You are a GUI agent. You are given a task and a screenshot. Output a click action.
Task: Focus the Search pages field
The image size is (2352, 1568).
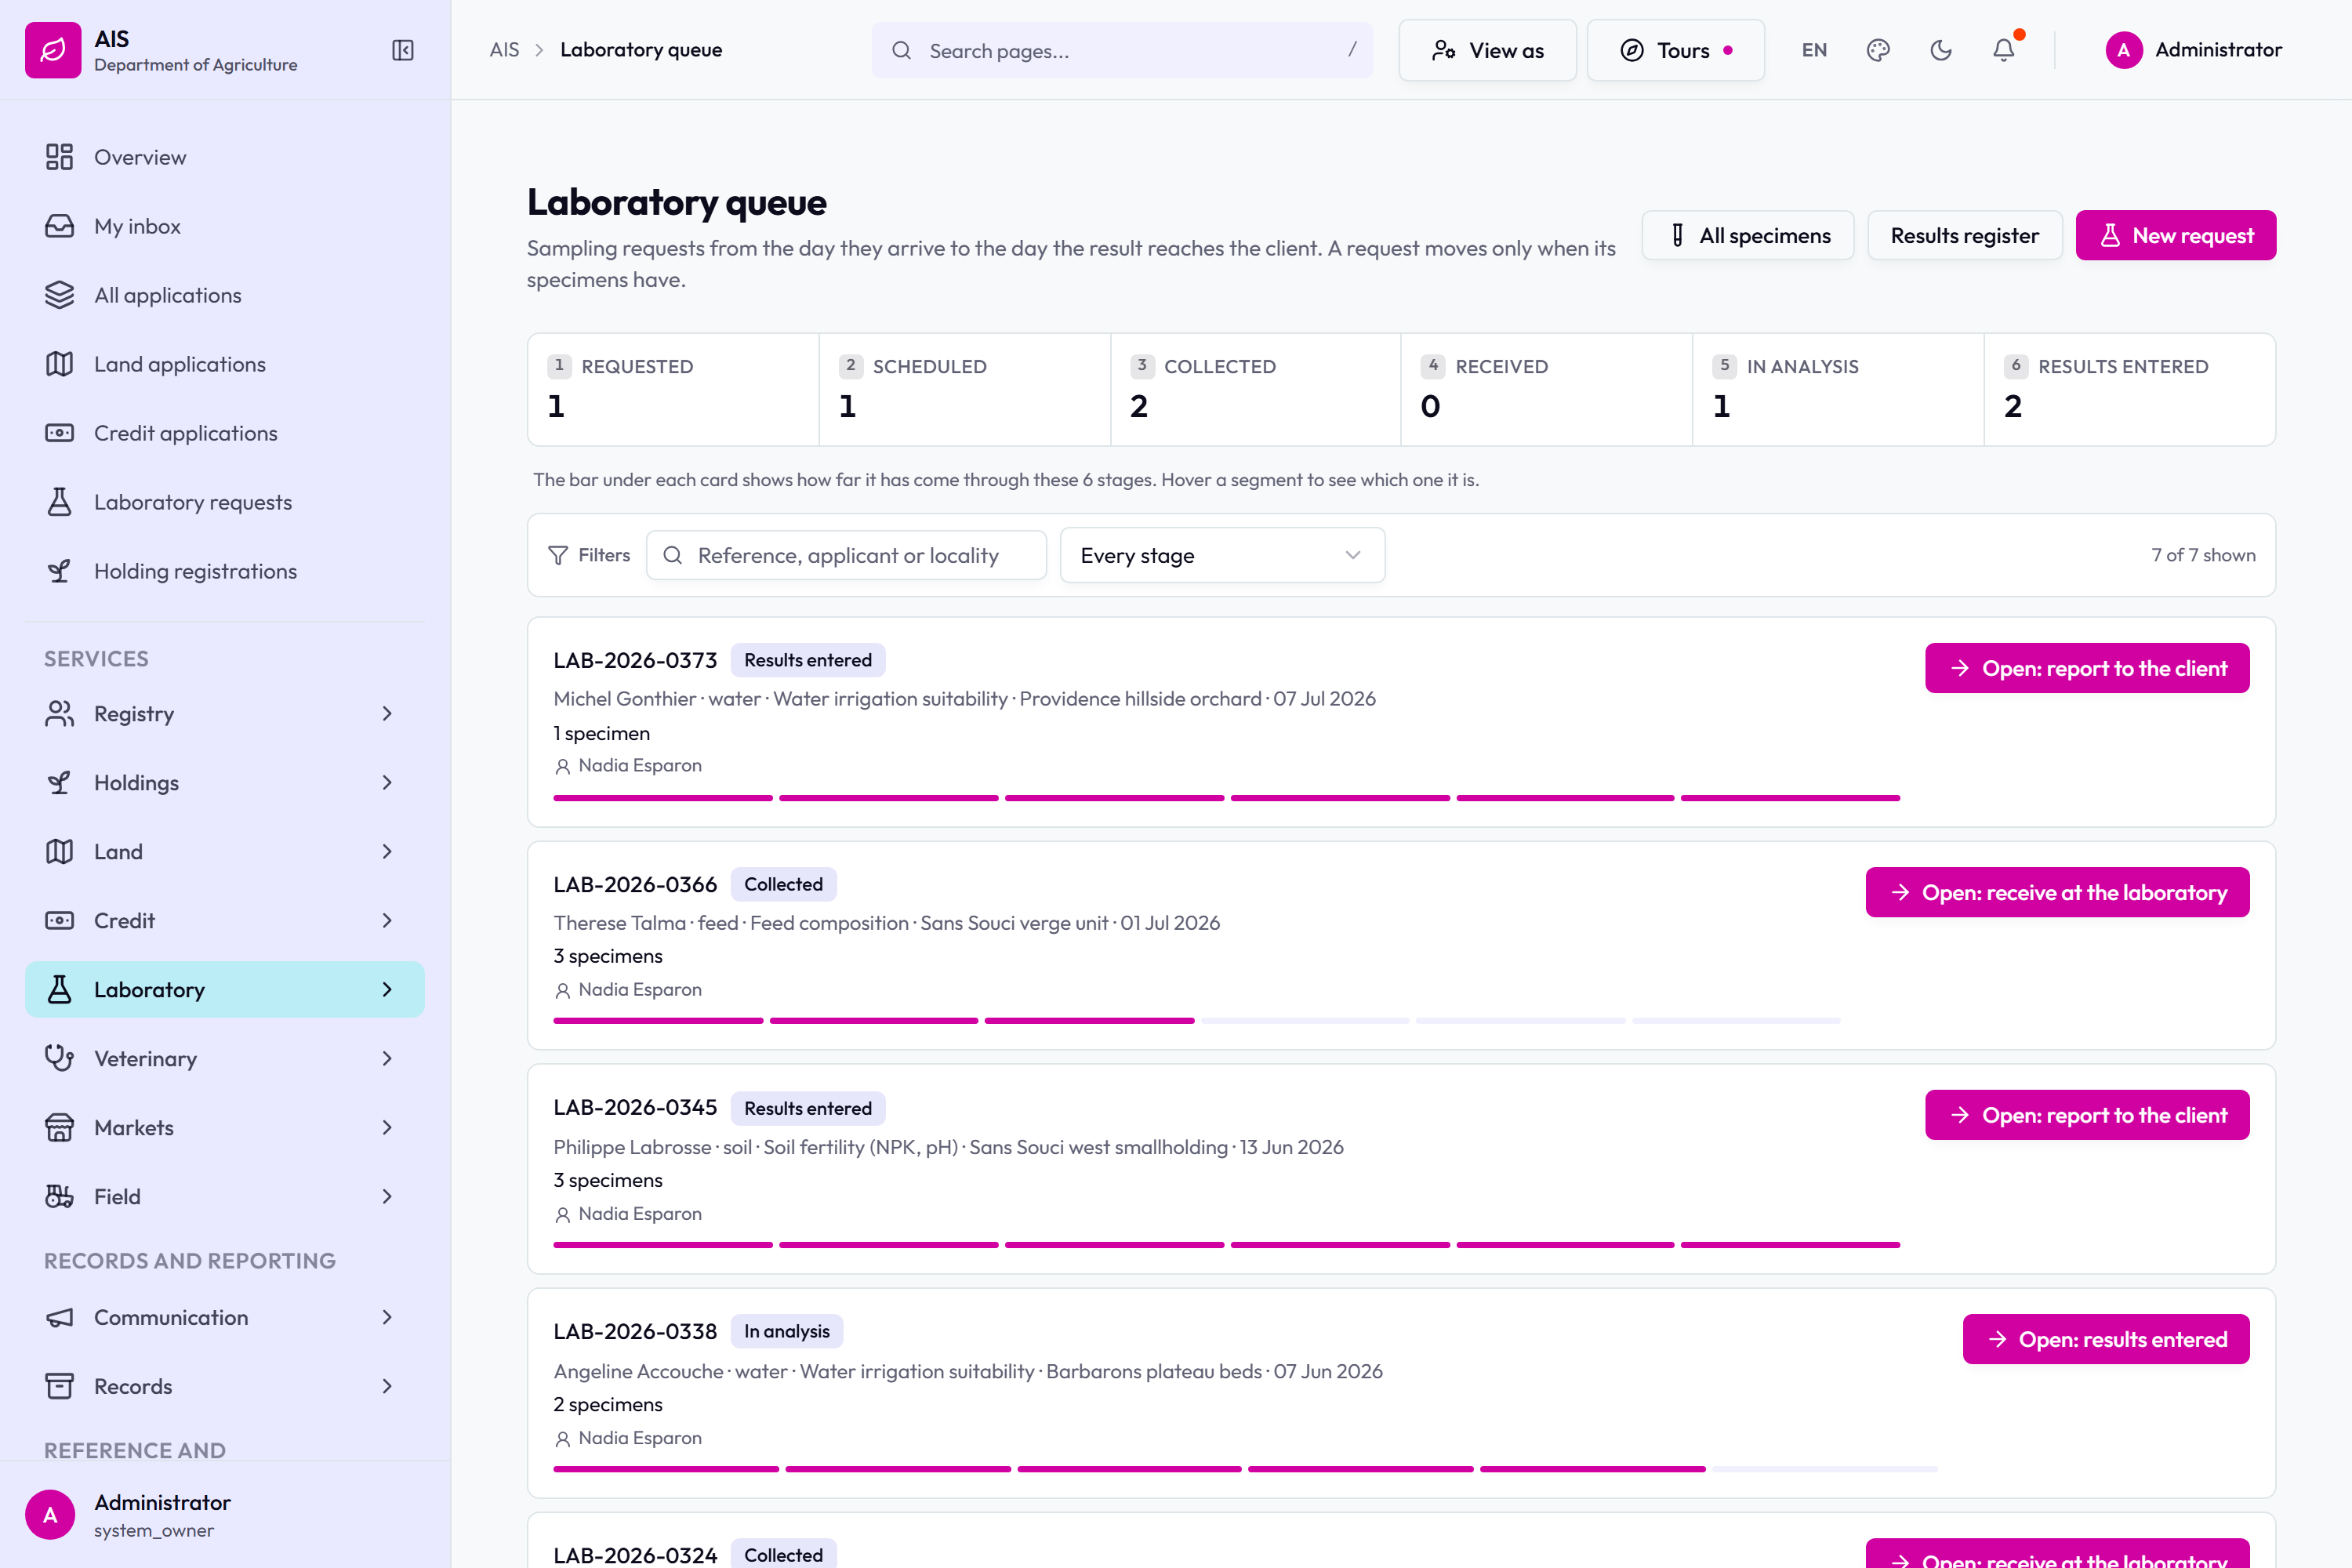click(x=1122, y=50)
